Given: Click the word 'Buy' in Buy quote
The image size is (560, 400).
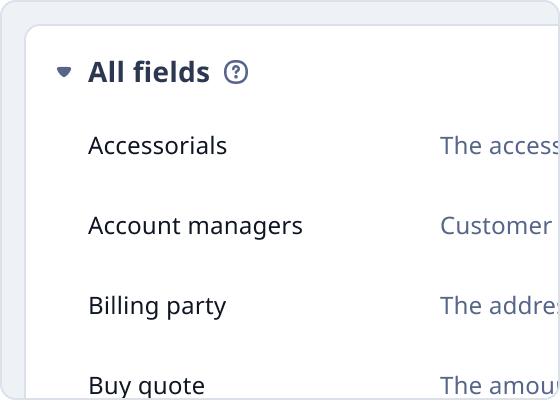Looking at the screenshot, I should click(x=110, y=386).
